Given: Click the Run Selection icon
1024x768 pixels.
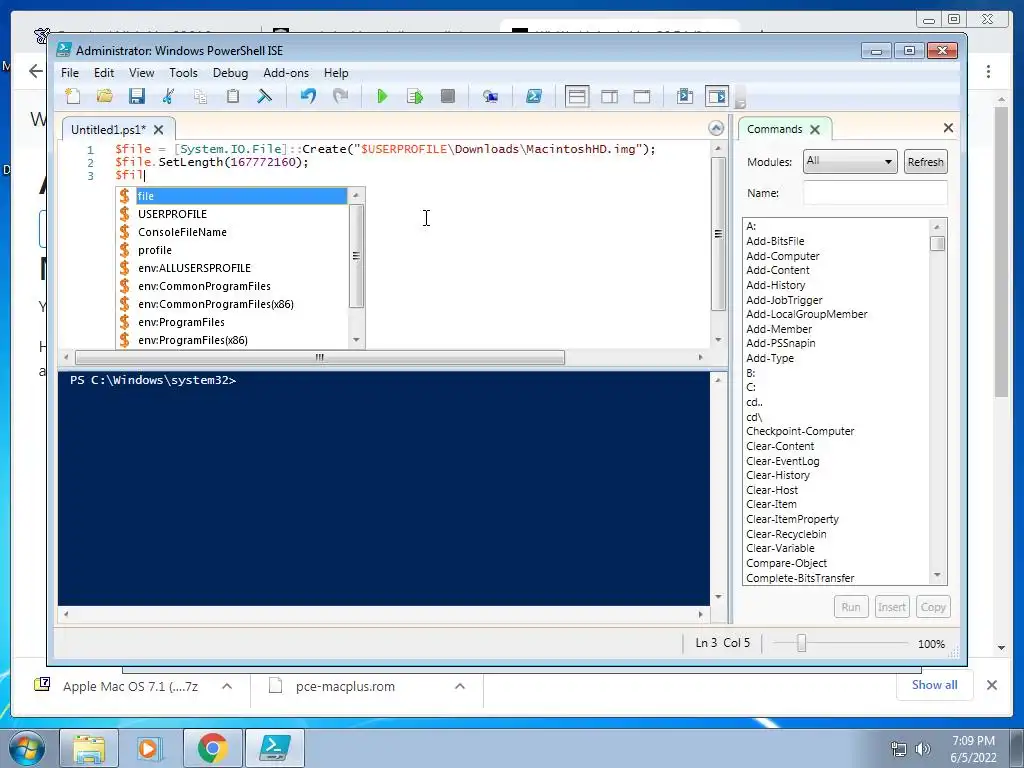Looking at the screenshot, I should pyautogui.click(x=415, y=97).
